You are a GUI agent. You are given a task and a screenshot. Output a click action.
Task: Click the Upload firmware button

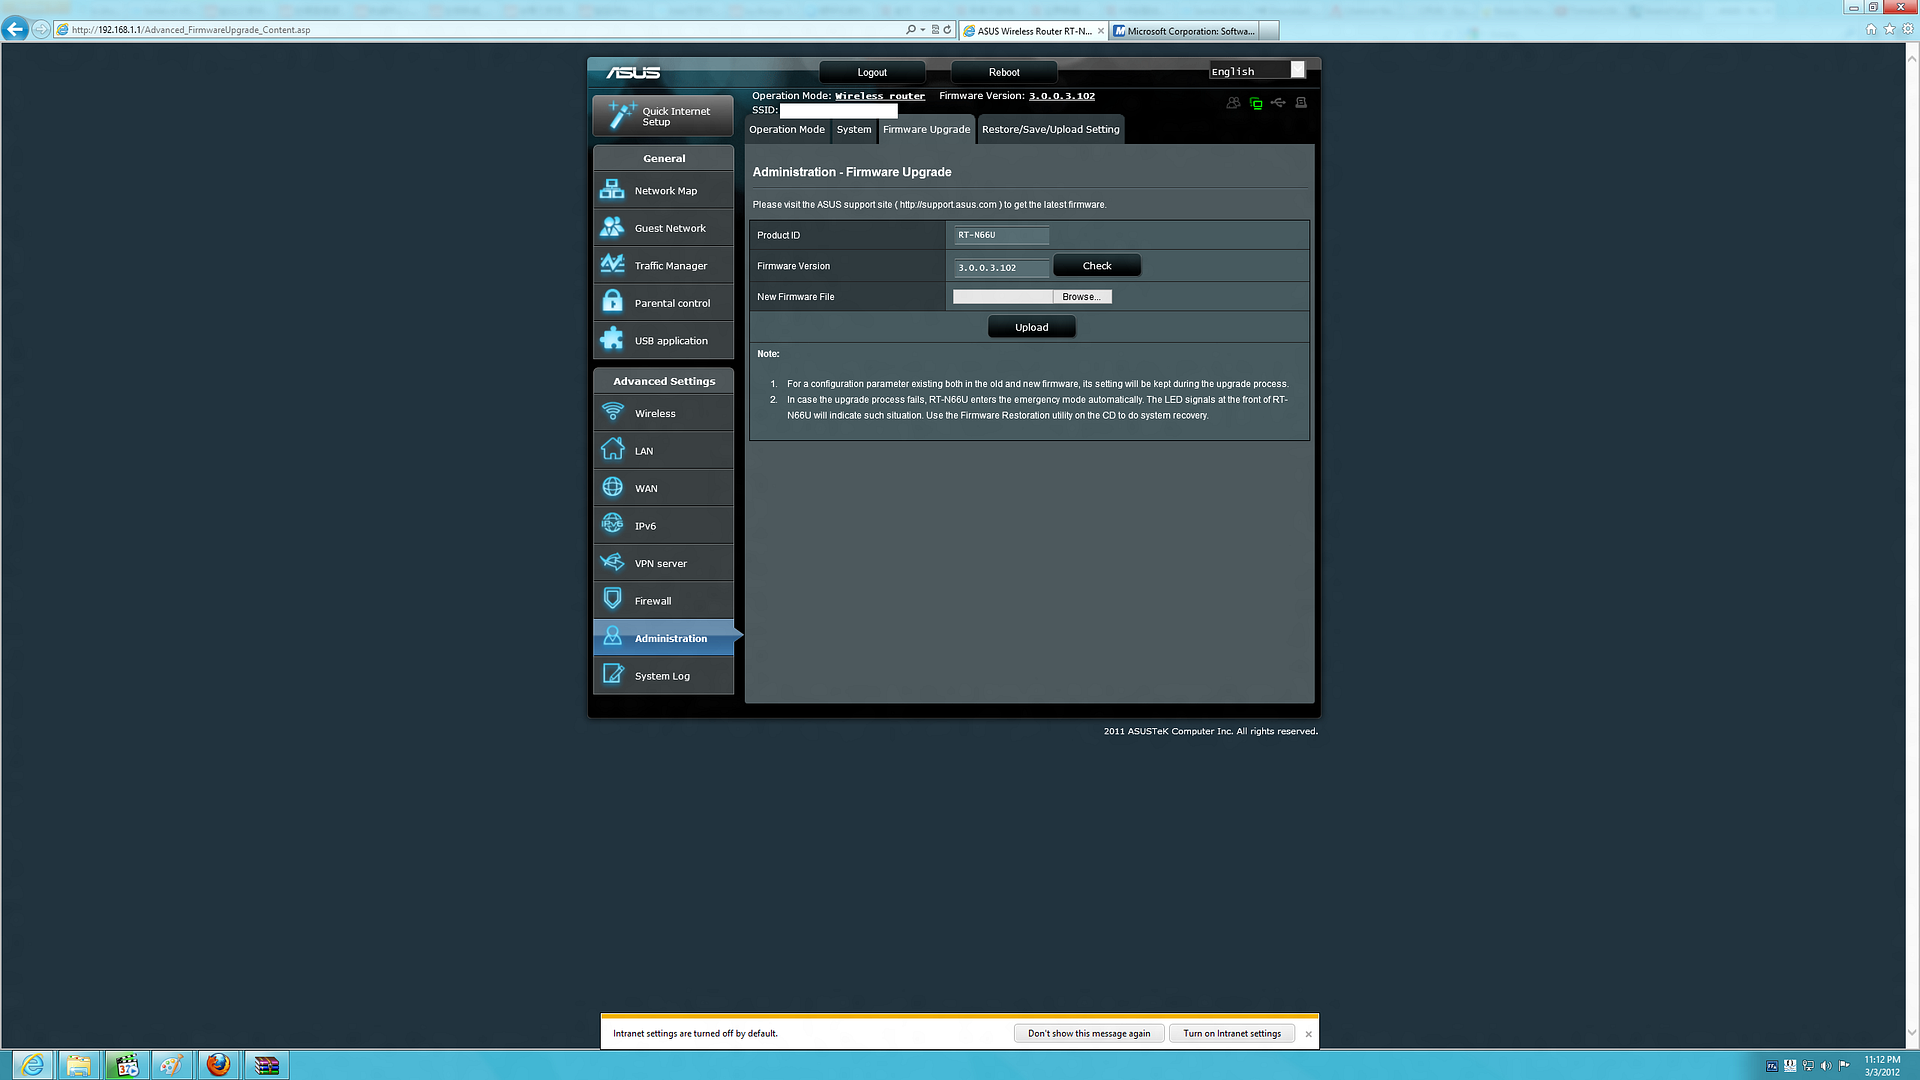(x=1031, y=328)
